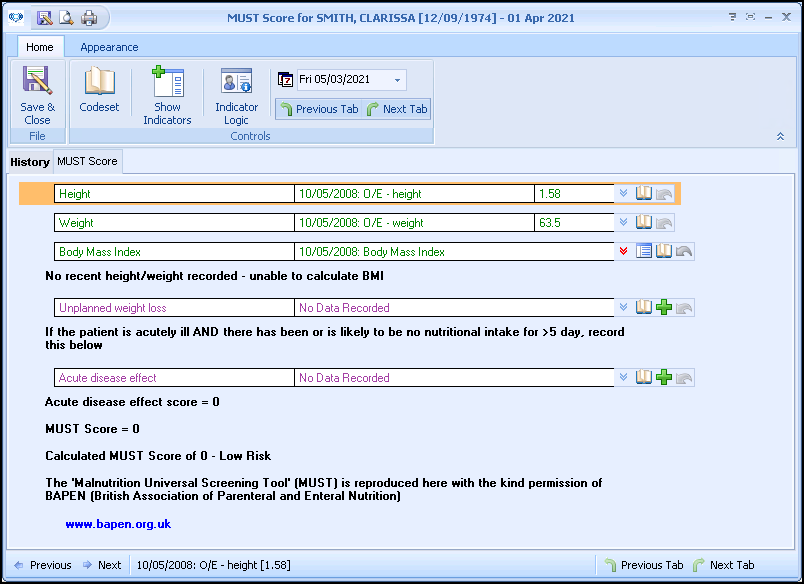Screen dimensions: 804x584
Task: Click the green plus for Unplanned weight loss
Action: (663, 308)
